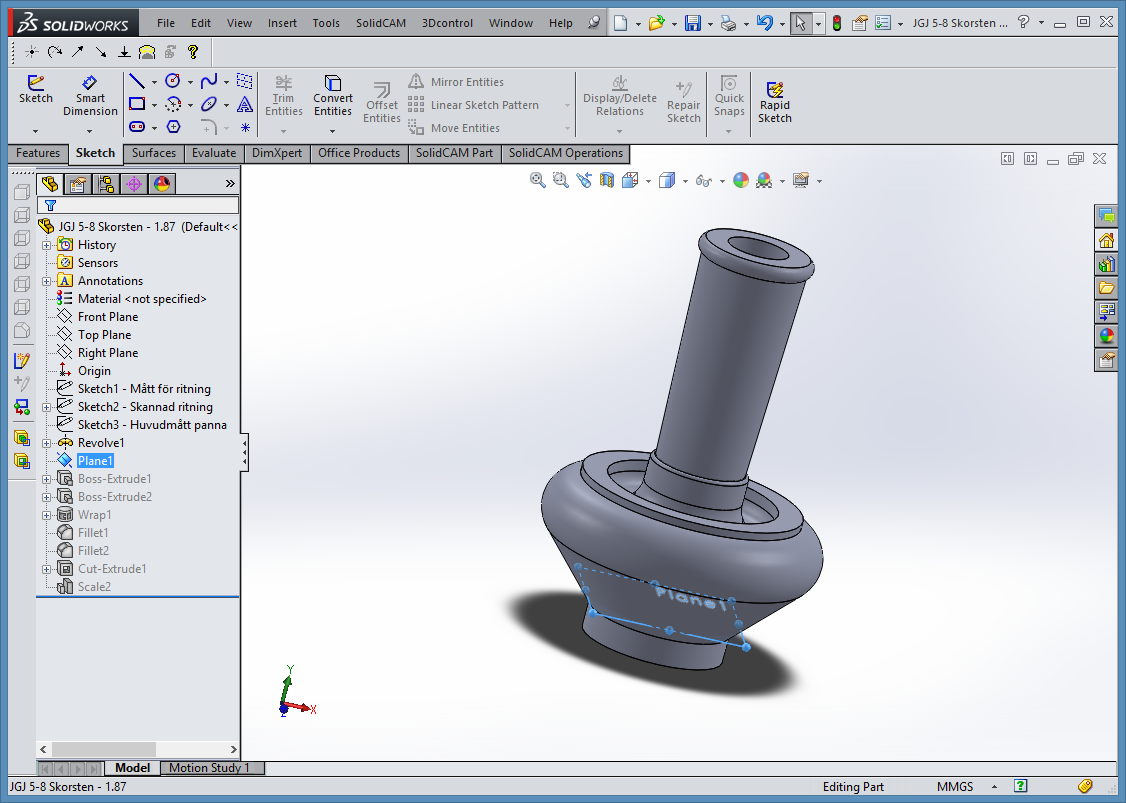This screenshot has width=1126, height=803.
Task: Click the Repair Sketch button
Action: (683, 102)
